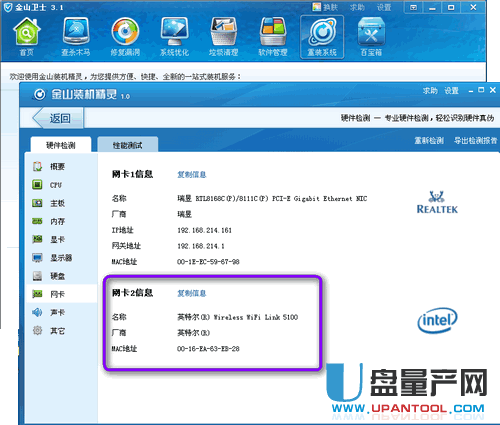
Task: Select CPU in hardware sidebar
Action: tap(62, 185)
